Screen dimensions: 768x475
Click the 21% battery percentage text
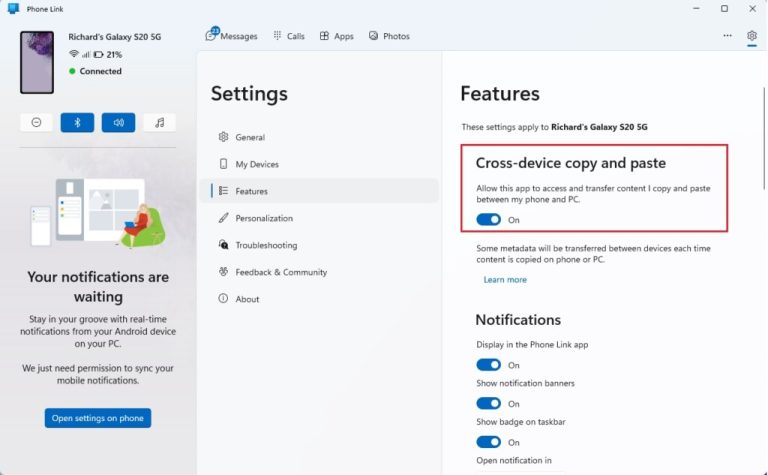[114, 54]
